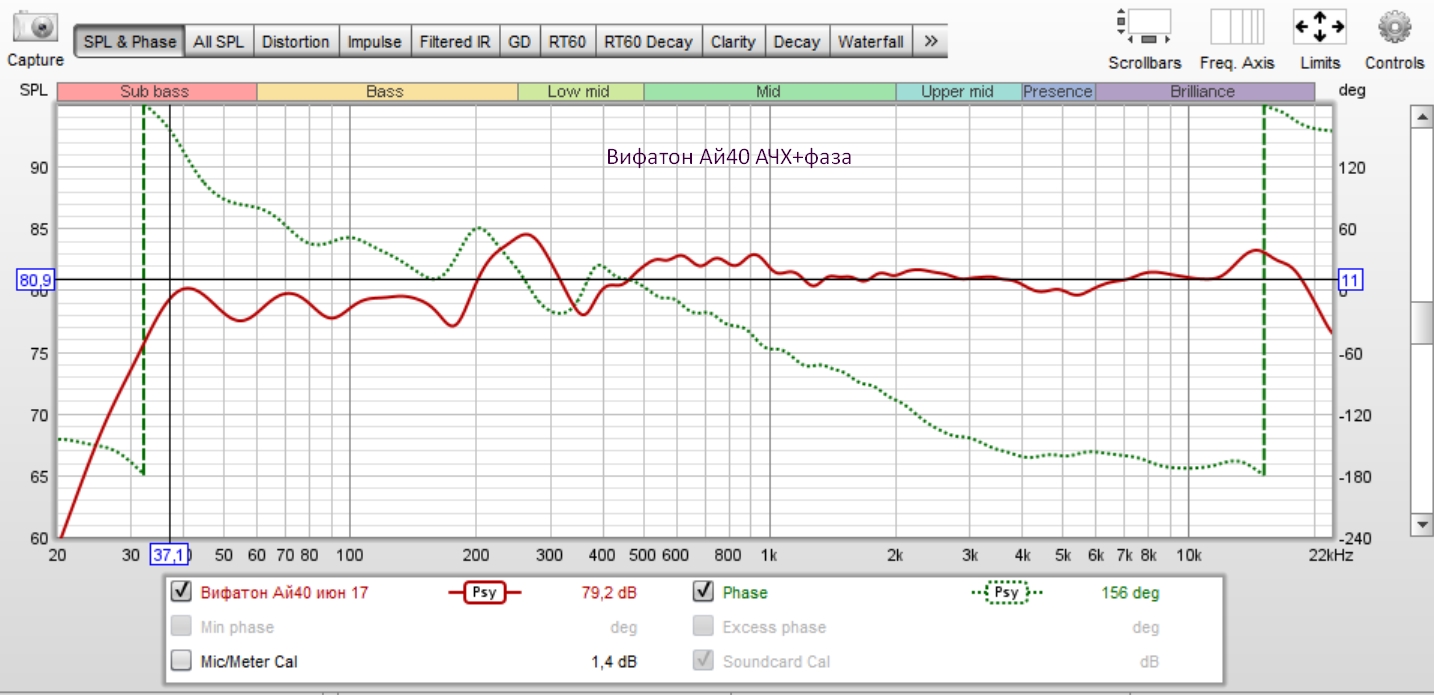
Task: Open the RT60 tab
Action: 567,41
